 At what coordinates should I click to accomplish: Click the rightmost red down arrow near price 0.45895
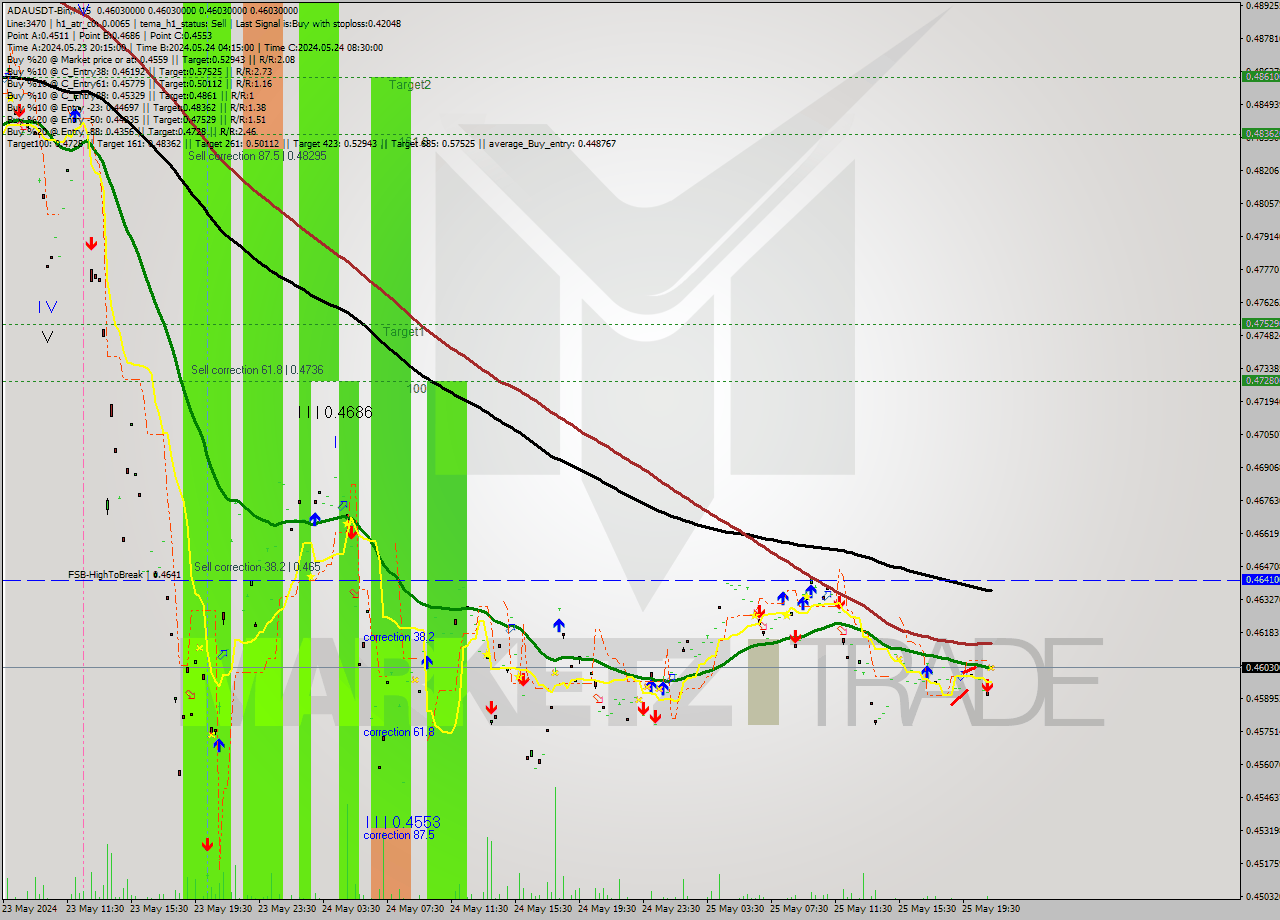(x=987, y=687)
